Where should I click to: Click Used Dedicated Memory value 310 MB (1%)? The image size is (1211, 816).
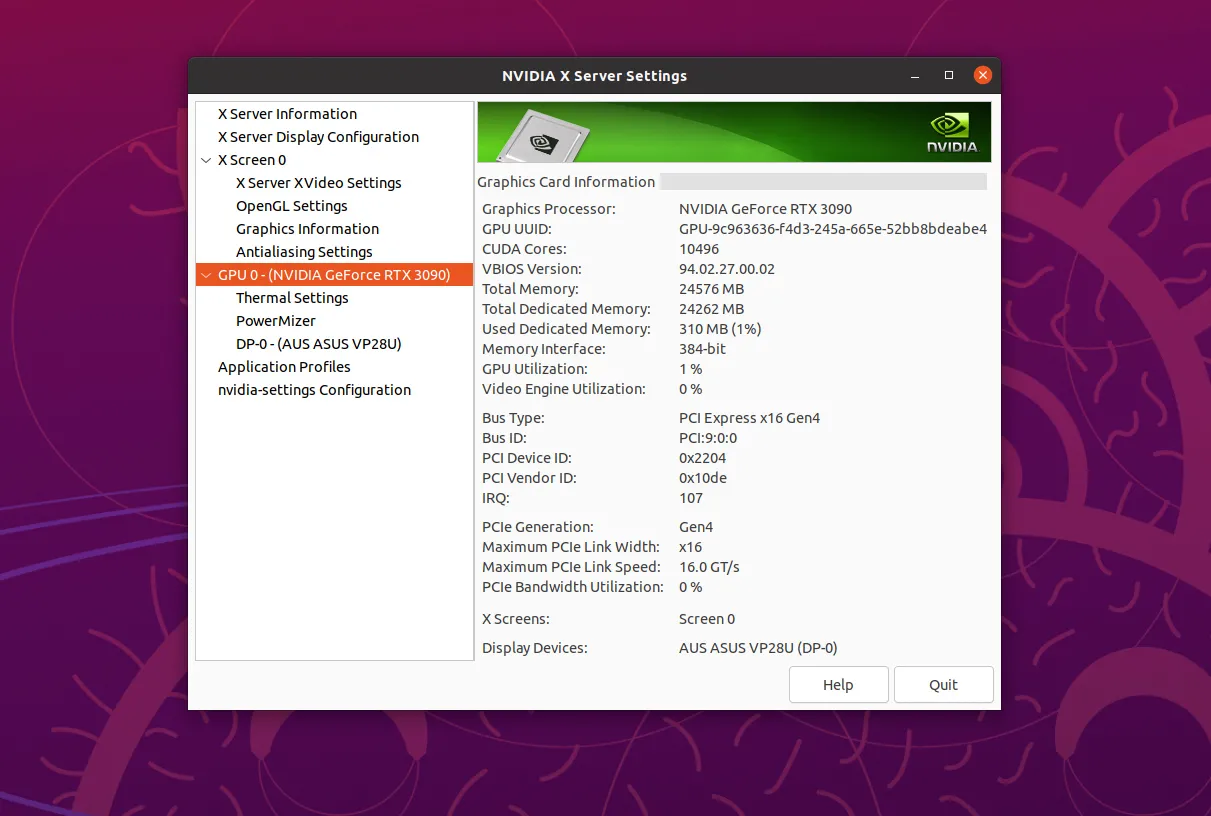(x=719, y=329)
